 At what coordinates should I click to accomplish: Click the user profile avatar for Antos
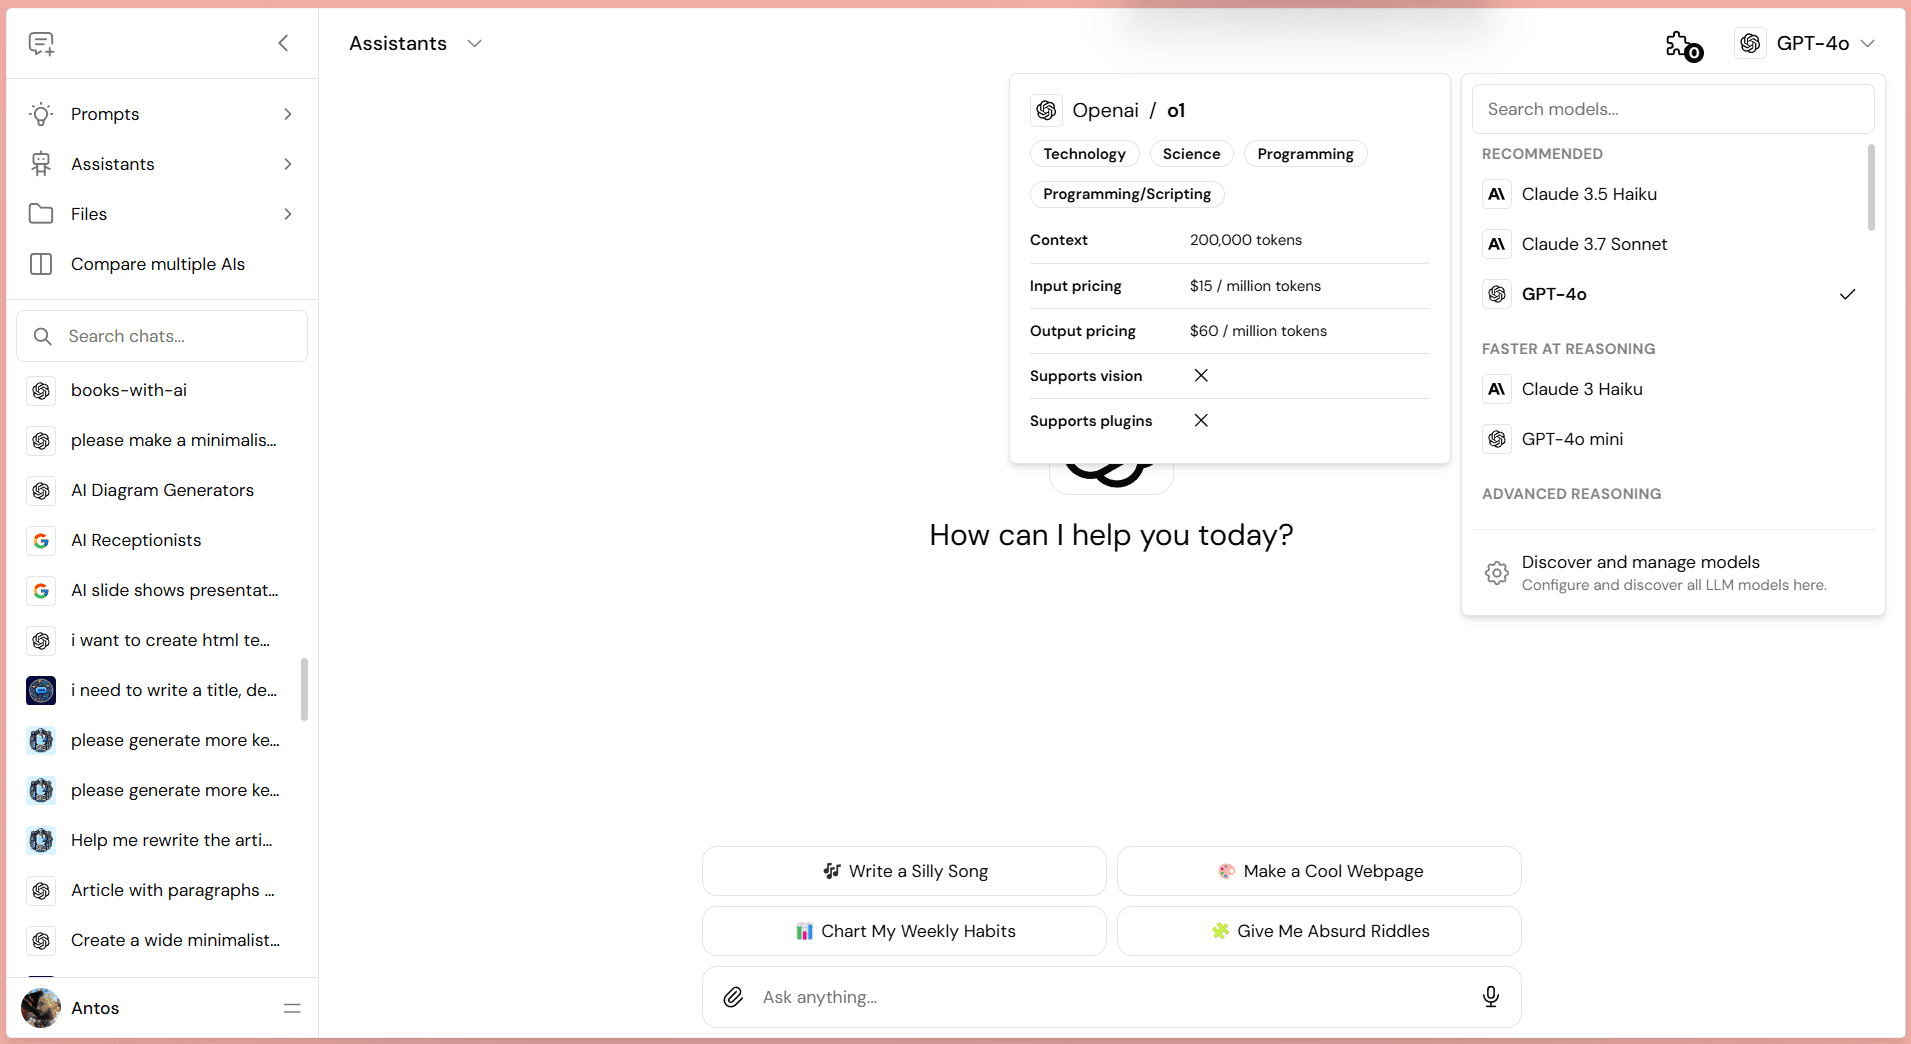41,1008
